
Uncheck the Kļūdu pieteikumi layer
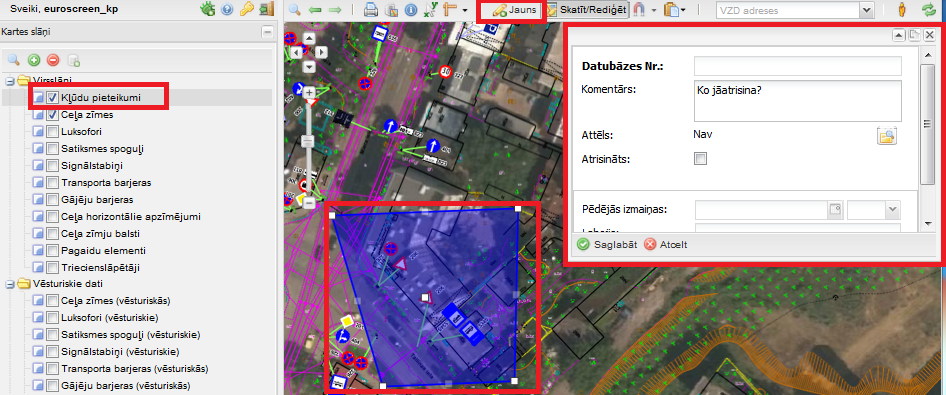click(x=52, y=97)
